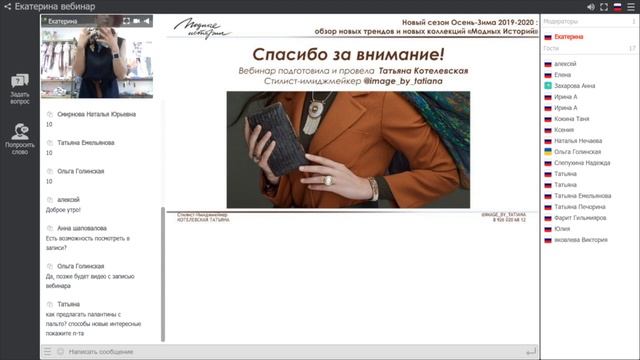Toggle the speaker icon on Екатерина's video
Screen dimensions: 640x360
(x=147, y=21)
